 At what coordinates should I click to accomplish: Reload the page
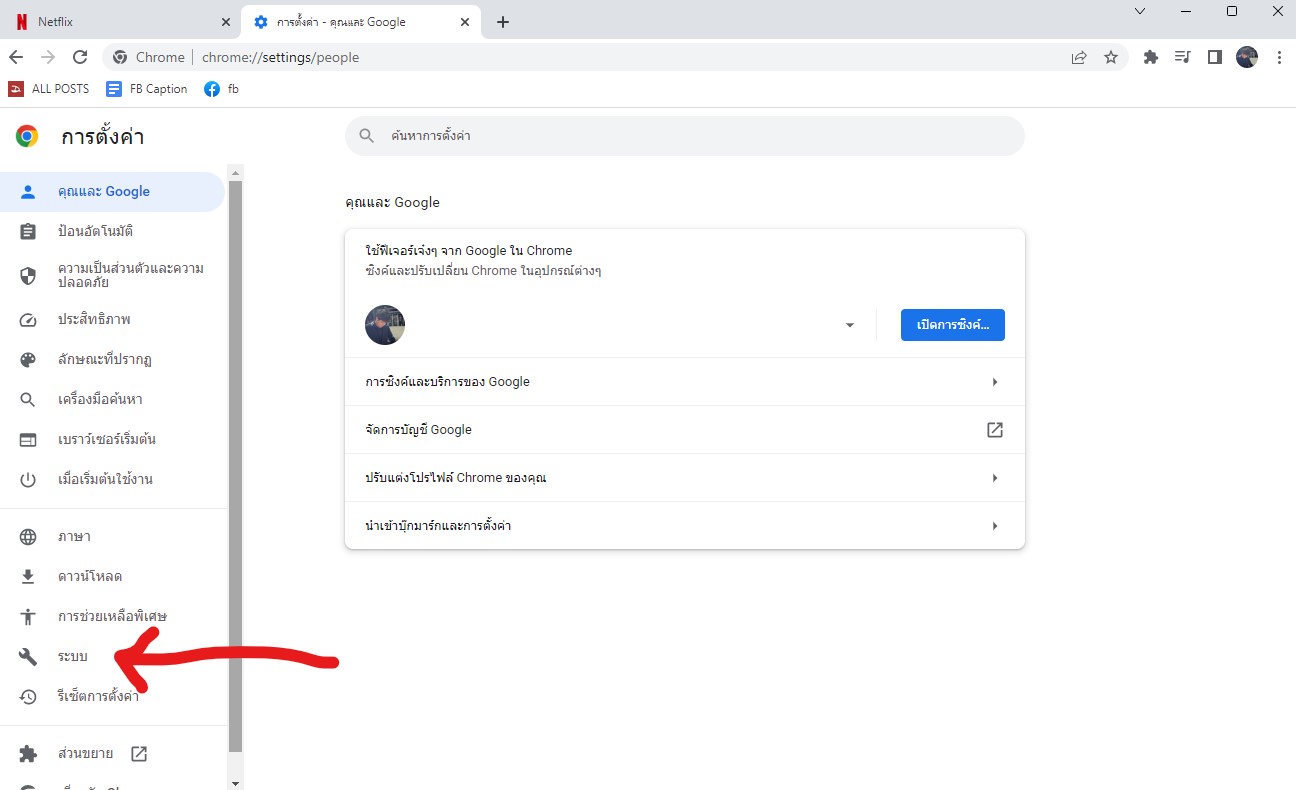pyautogui.click(x=80, y=58)
